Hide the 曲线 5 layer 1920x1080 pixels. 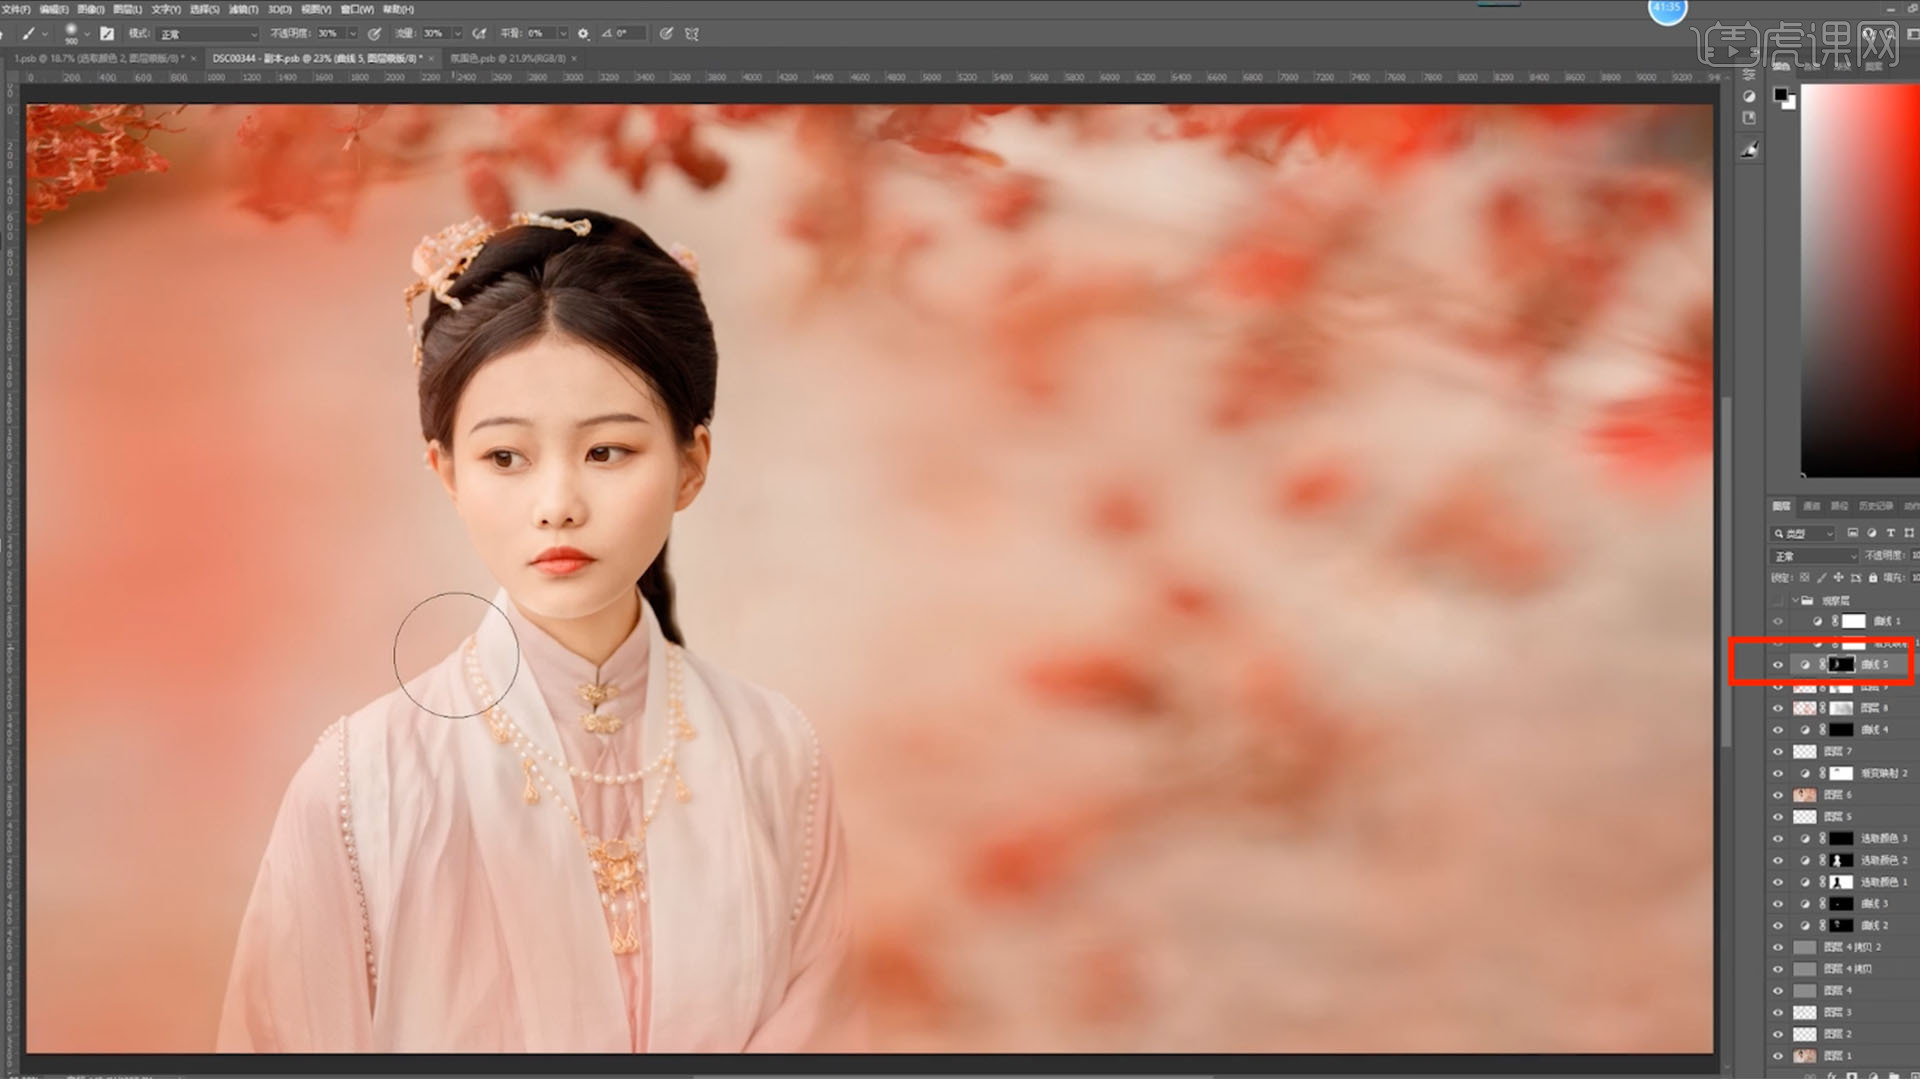(x=1778, y=665)
